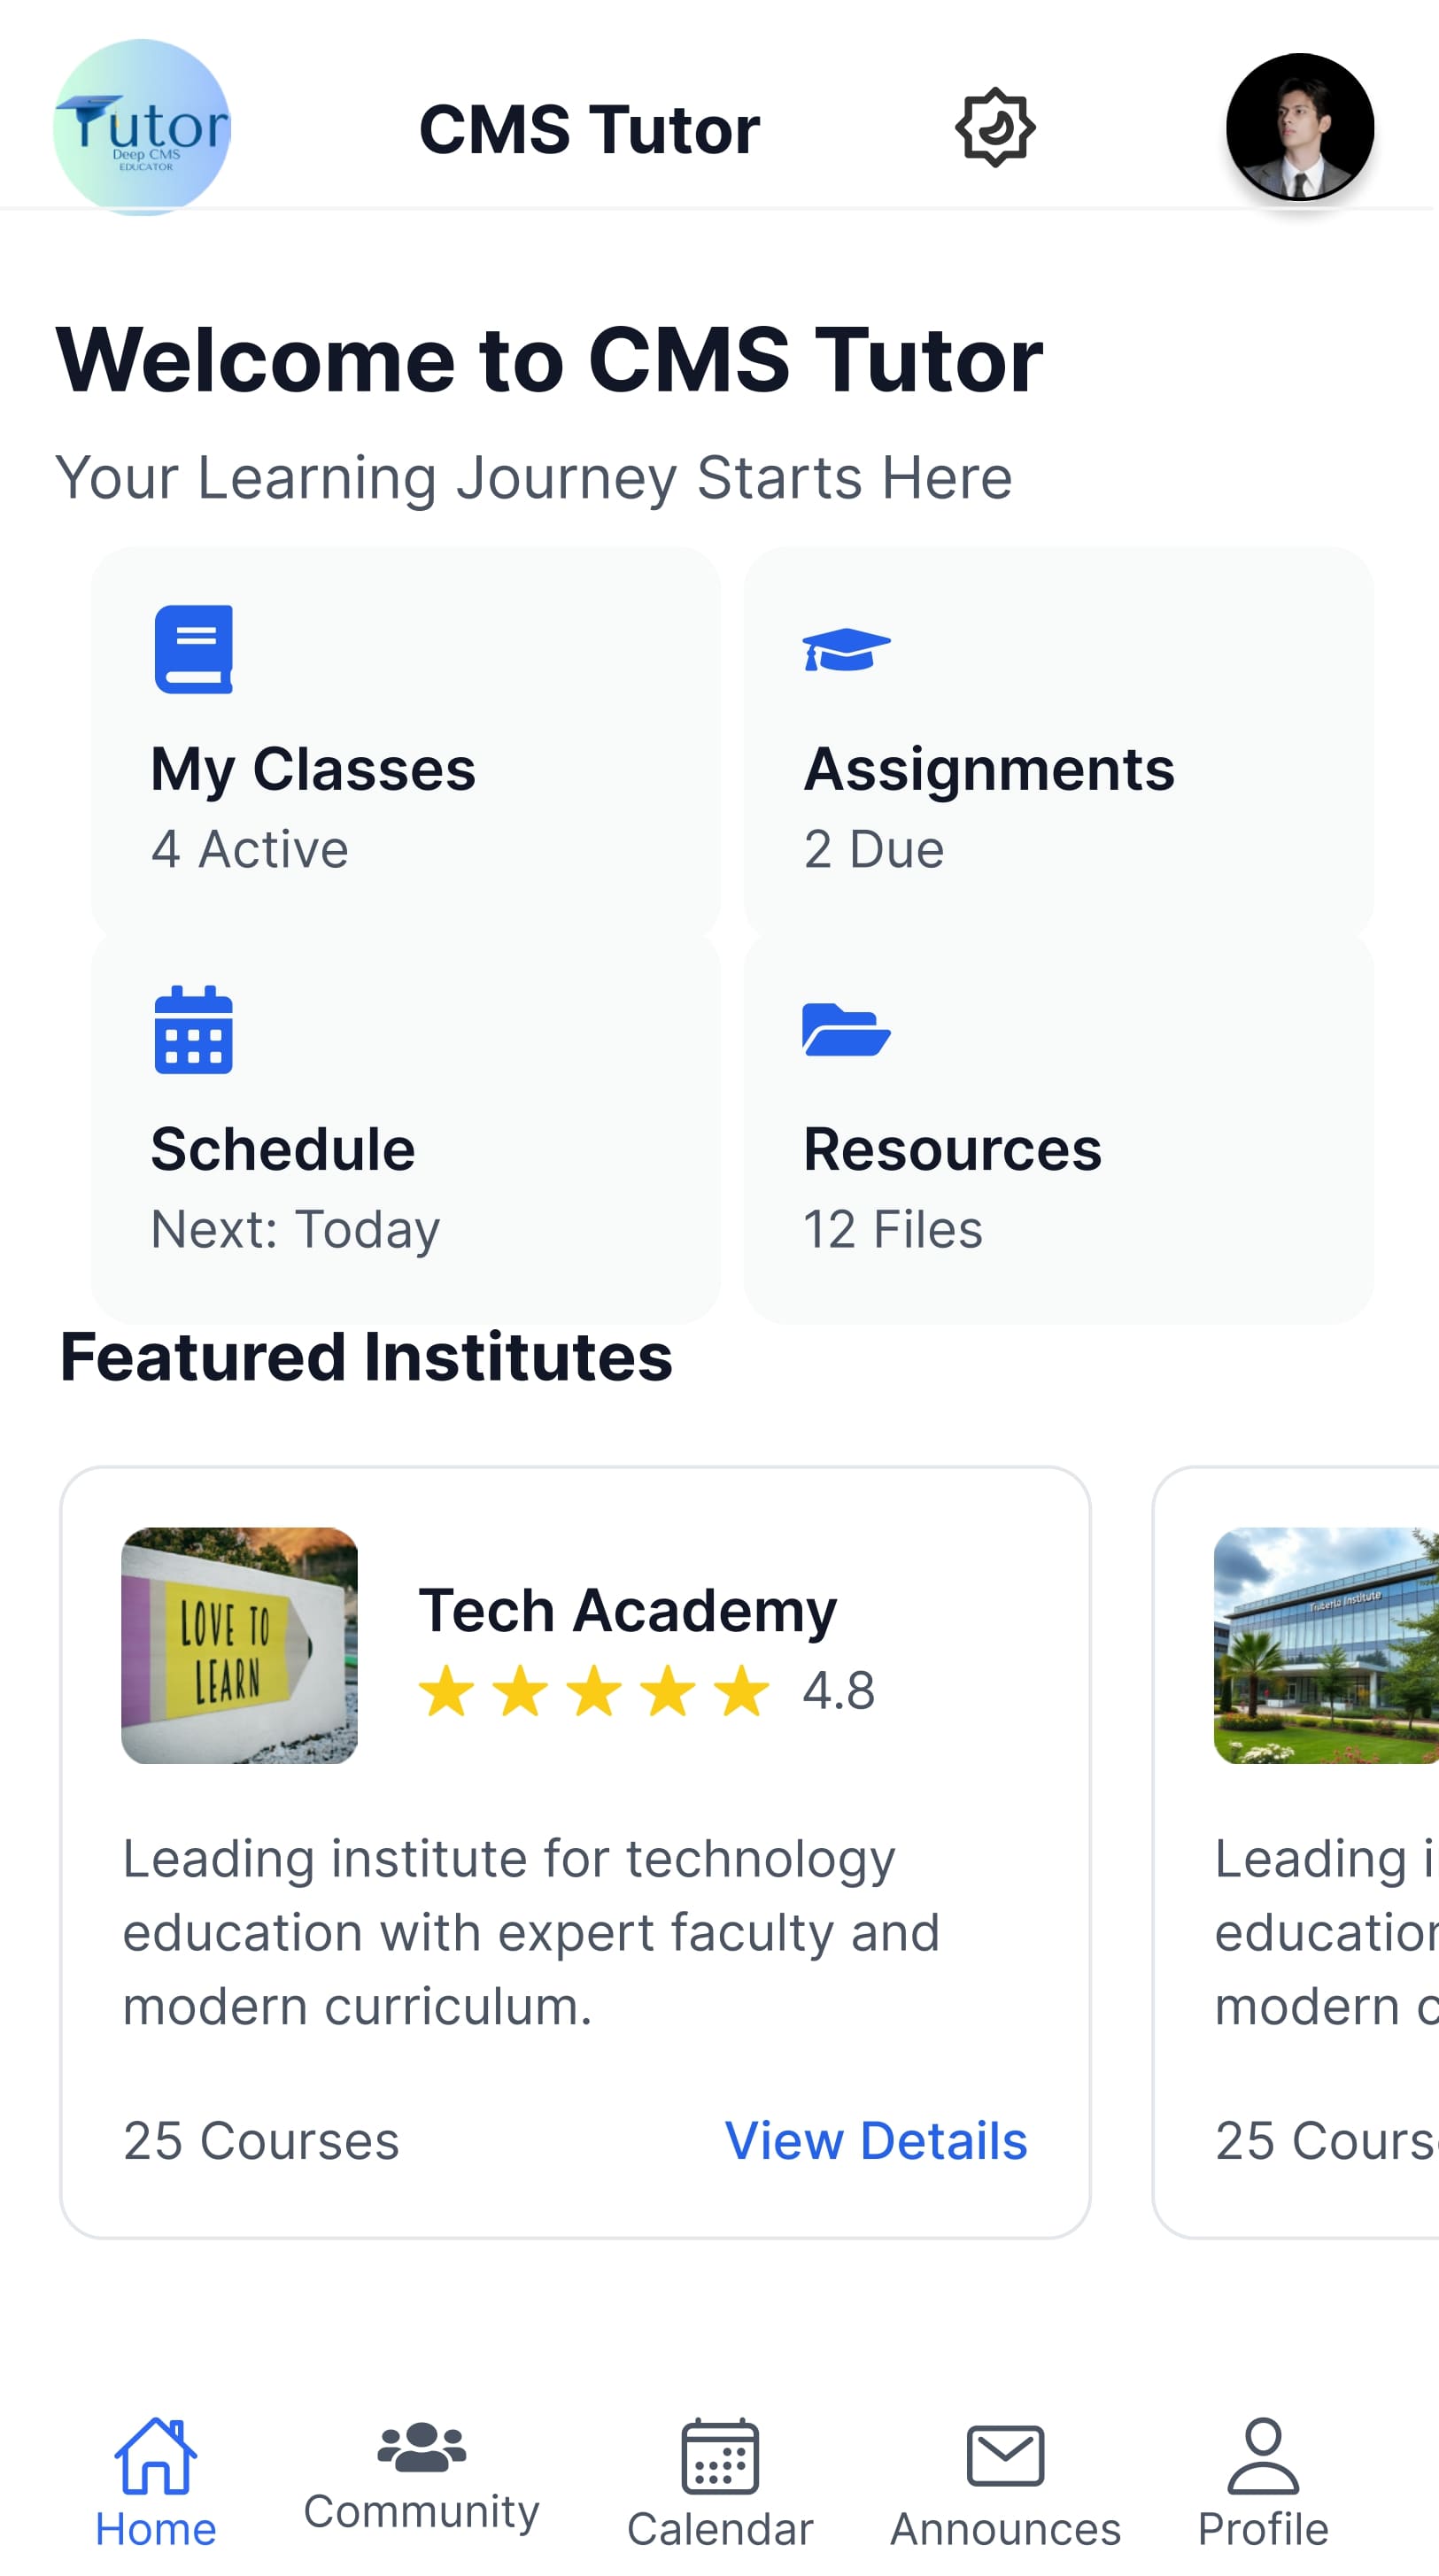1439x2576 pixels.
Task: Tap the Schedule card showing Next: Today
Action: [404, 1130]
